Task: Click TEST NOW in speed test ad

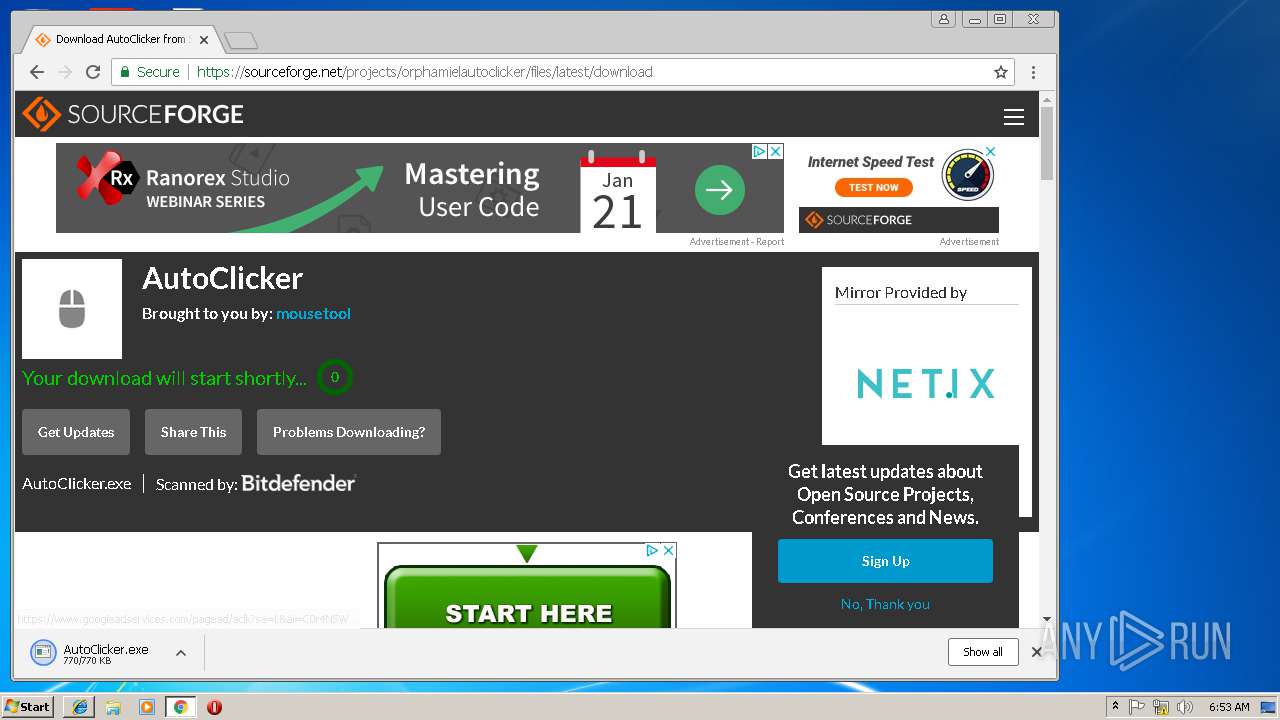Action: point(874,187)
